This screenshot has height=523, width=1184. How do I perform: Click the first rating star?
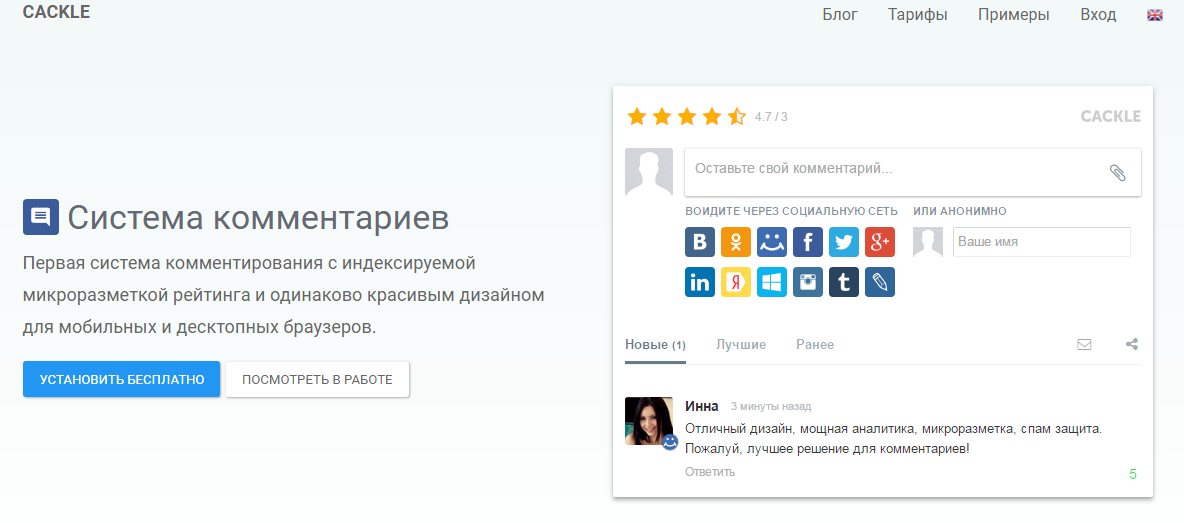coord(637,116)
